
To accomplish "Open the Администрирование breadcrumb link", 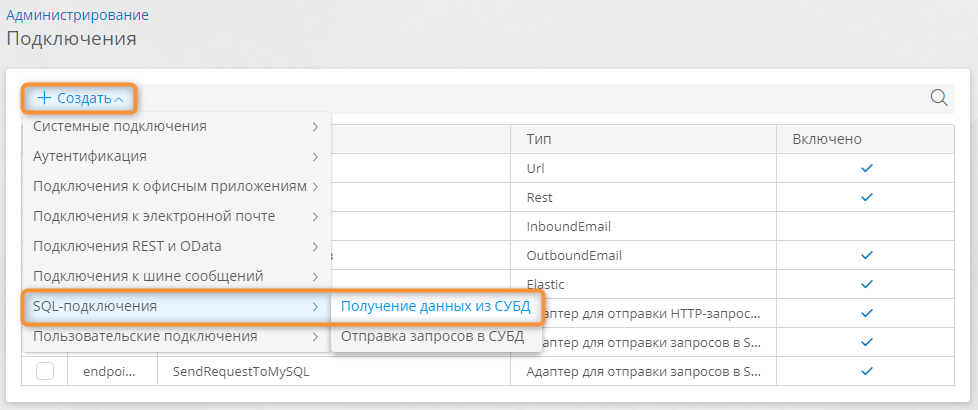I will 77,15.
